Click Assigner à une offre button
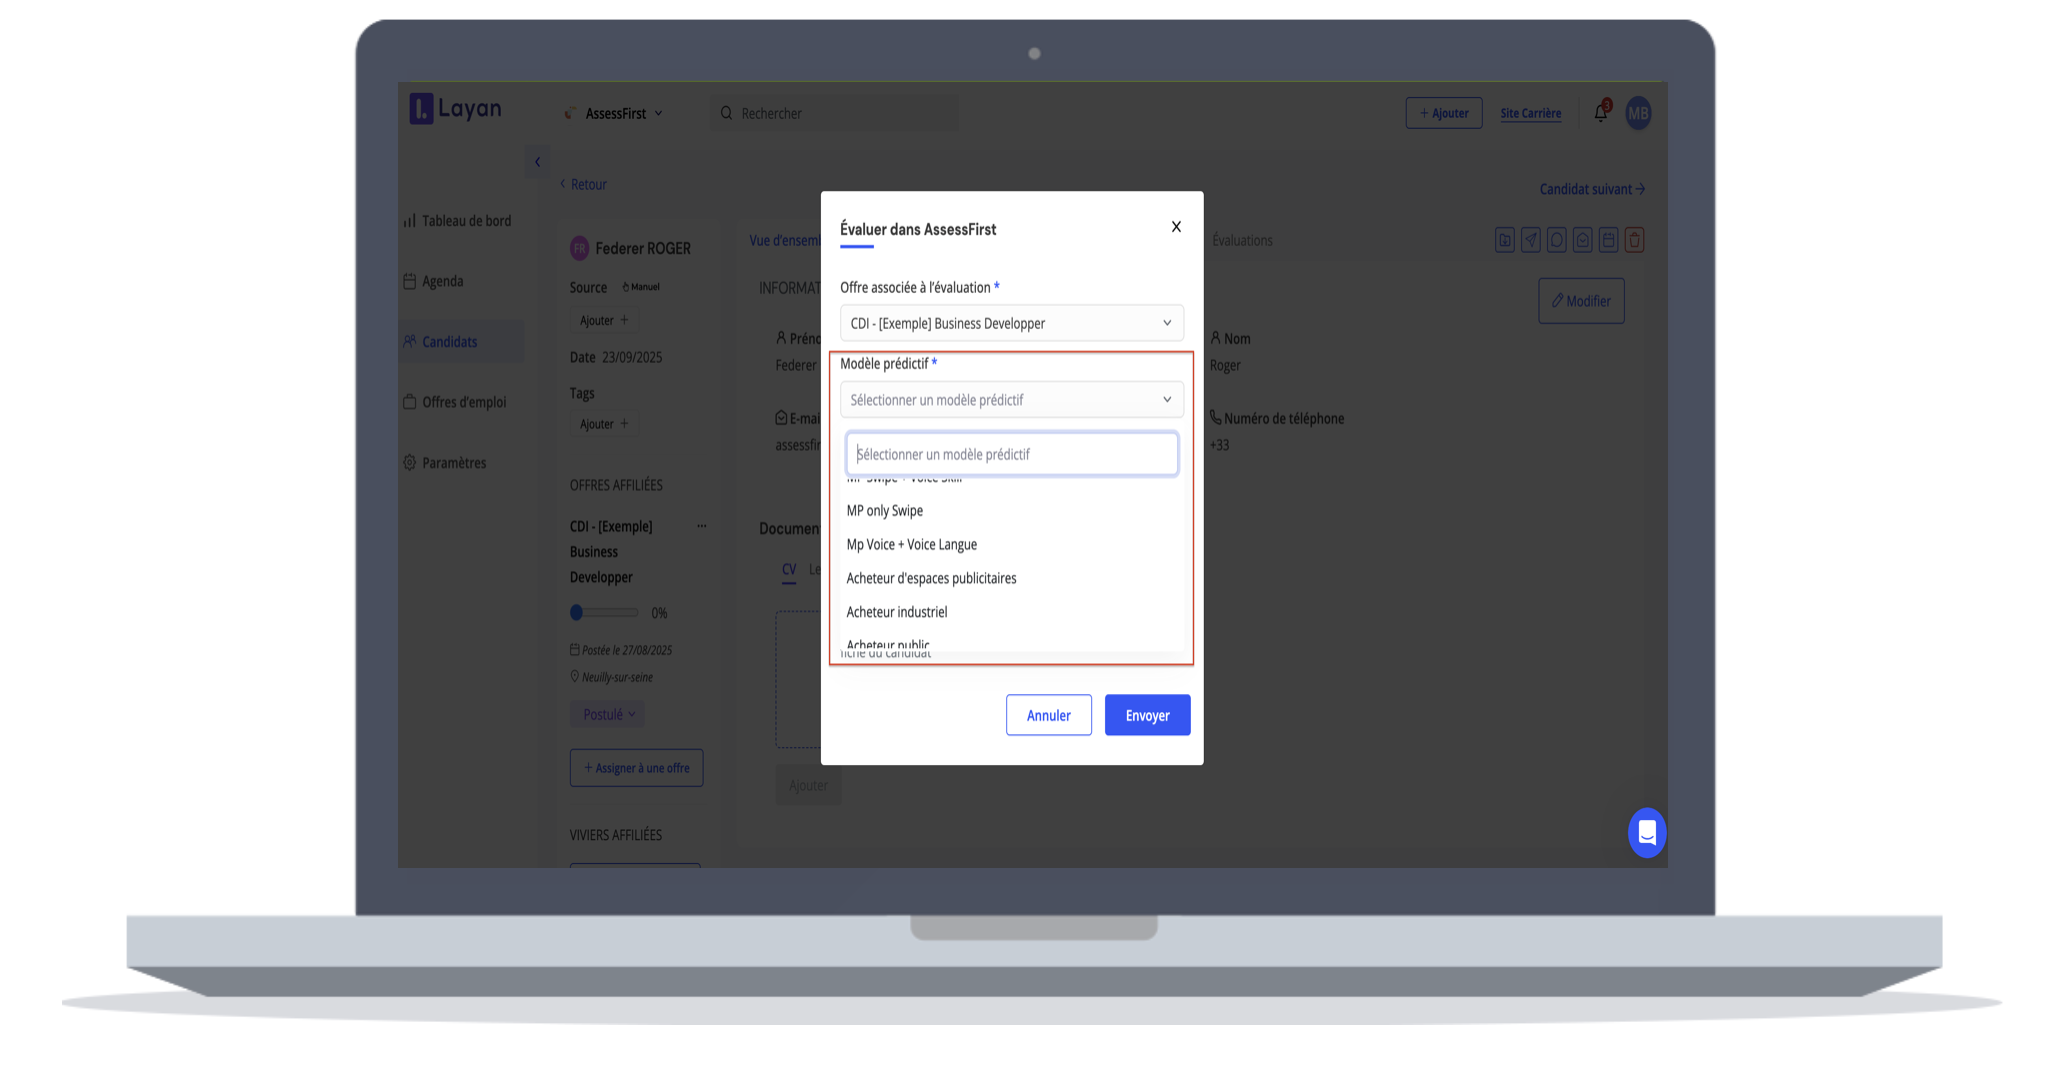 tap(636, 768)
